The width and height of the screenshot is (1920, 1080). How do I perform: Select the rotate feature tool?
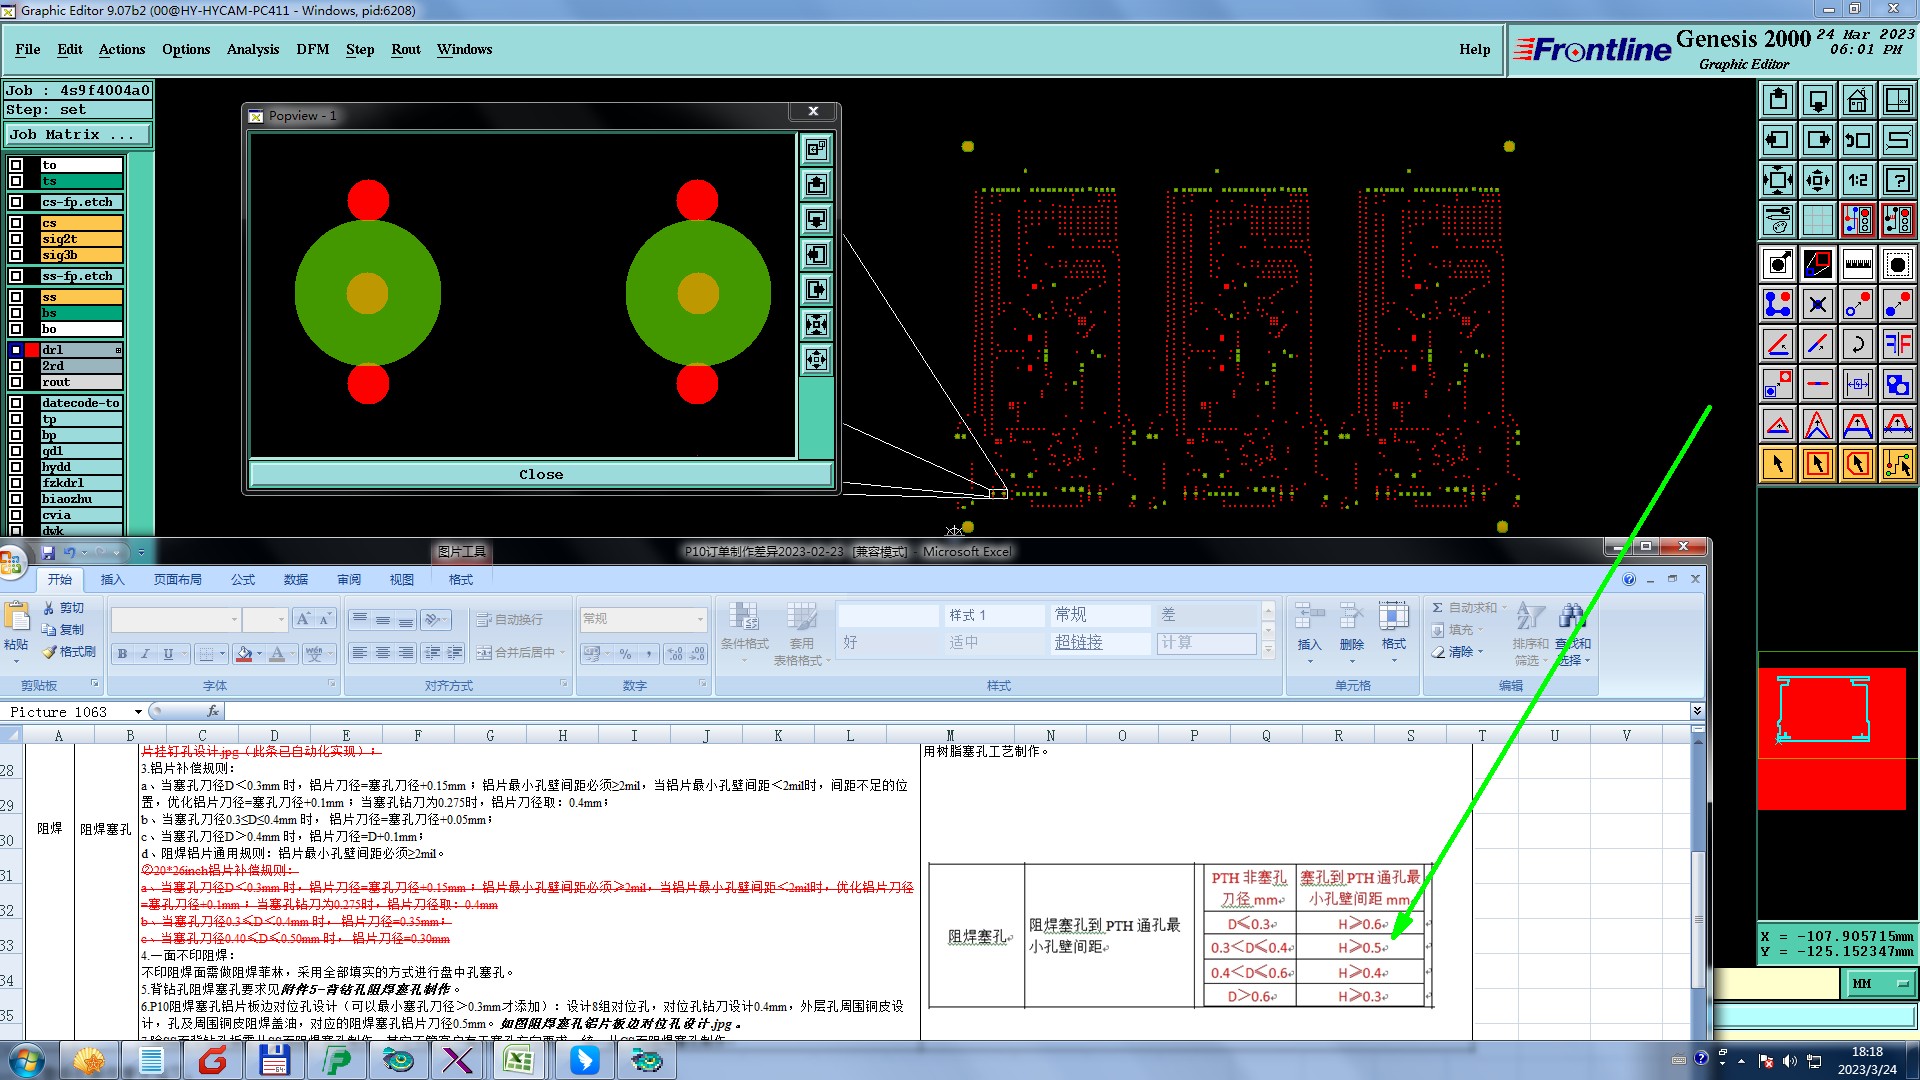[1857, 344]
